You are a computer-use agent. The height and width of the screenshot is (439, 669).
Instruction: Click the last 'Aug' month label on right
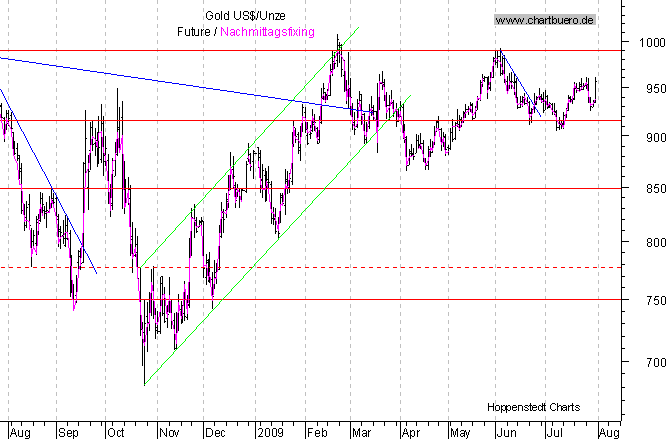click(609, 433)
